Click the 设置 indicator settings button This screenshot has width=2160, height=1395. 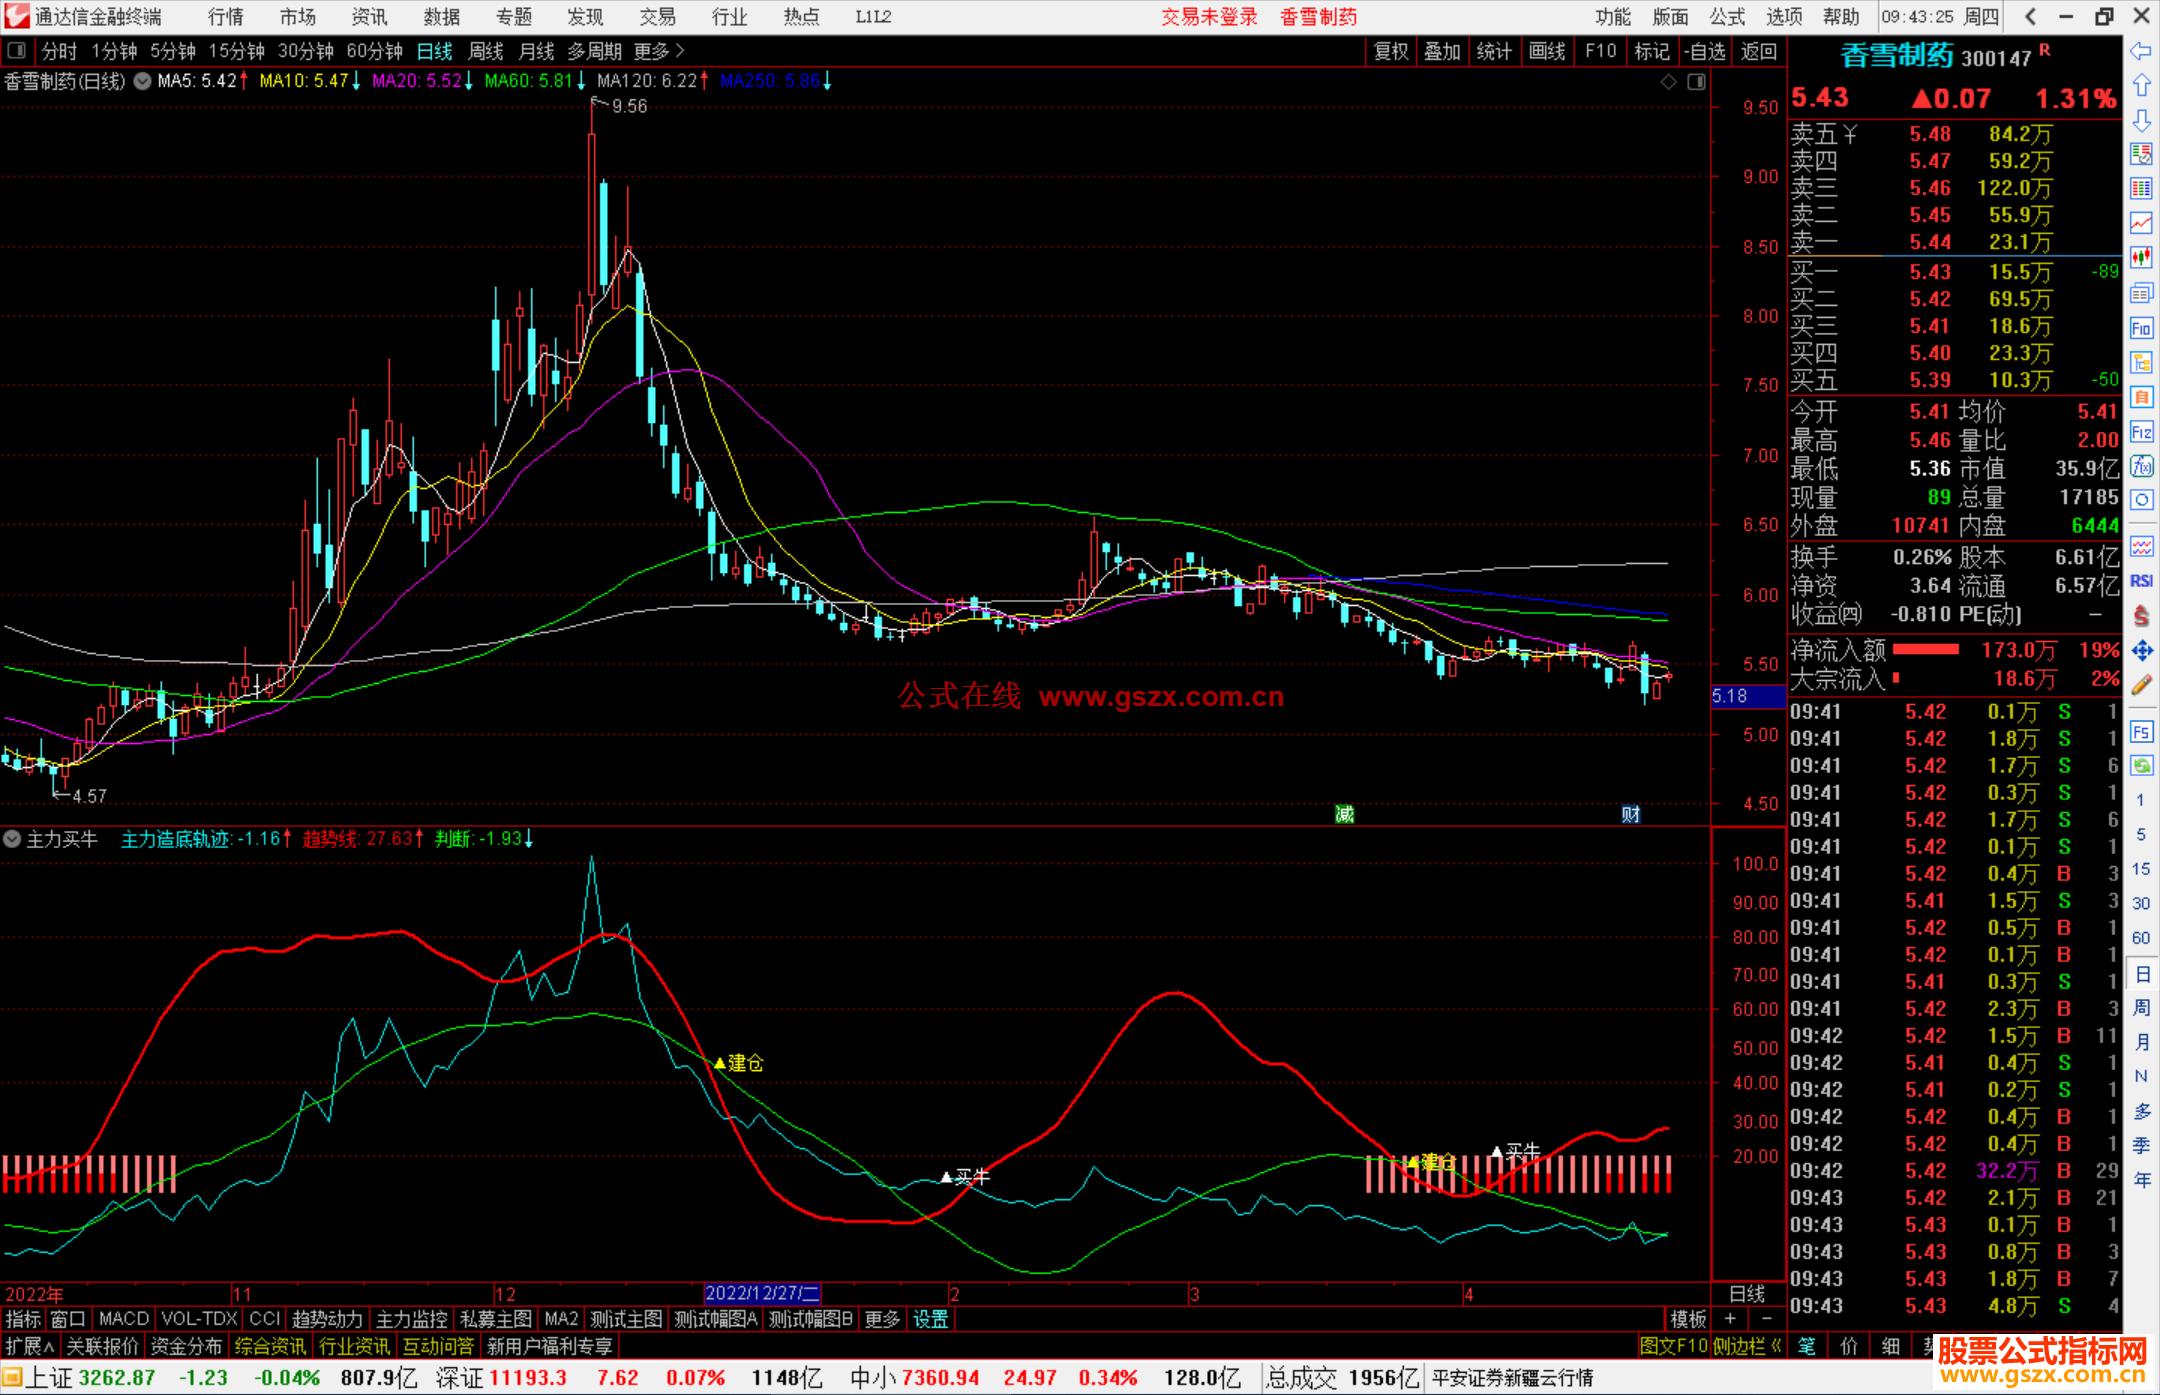point(930,1319)
